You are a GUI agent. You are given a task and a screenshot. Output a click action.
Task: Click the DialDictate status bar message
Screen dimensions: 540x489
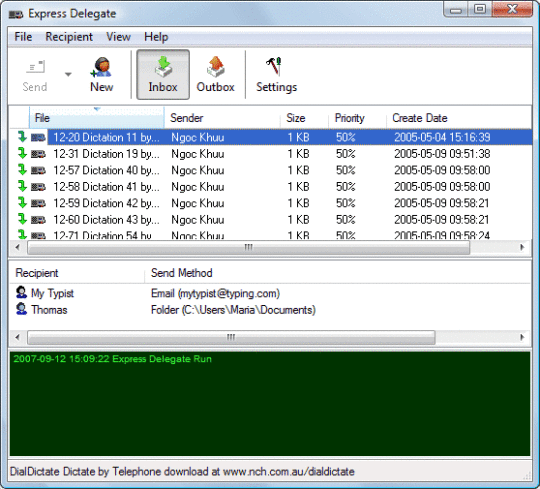182,472
